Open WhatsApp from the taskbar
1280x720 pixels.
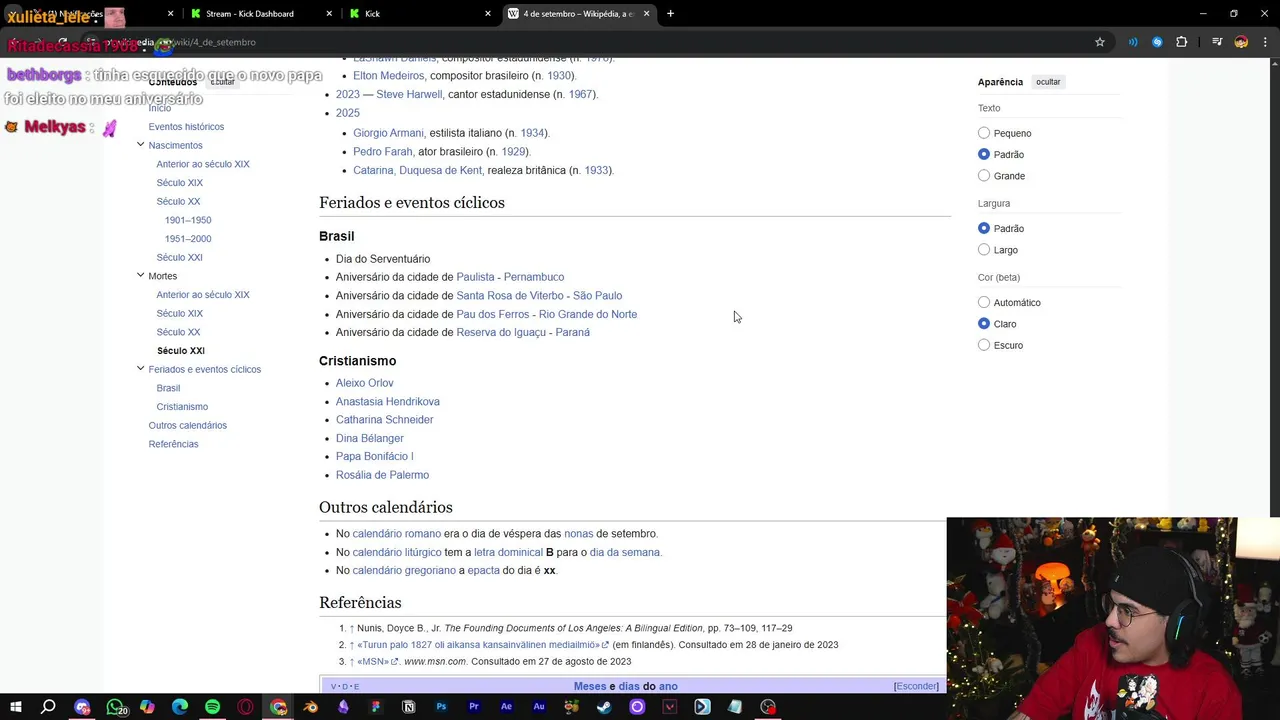(x=114, y=707)
